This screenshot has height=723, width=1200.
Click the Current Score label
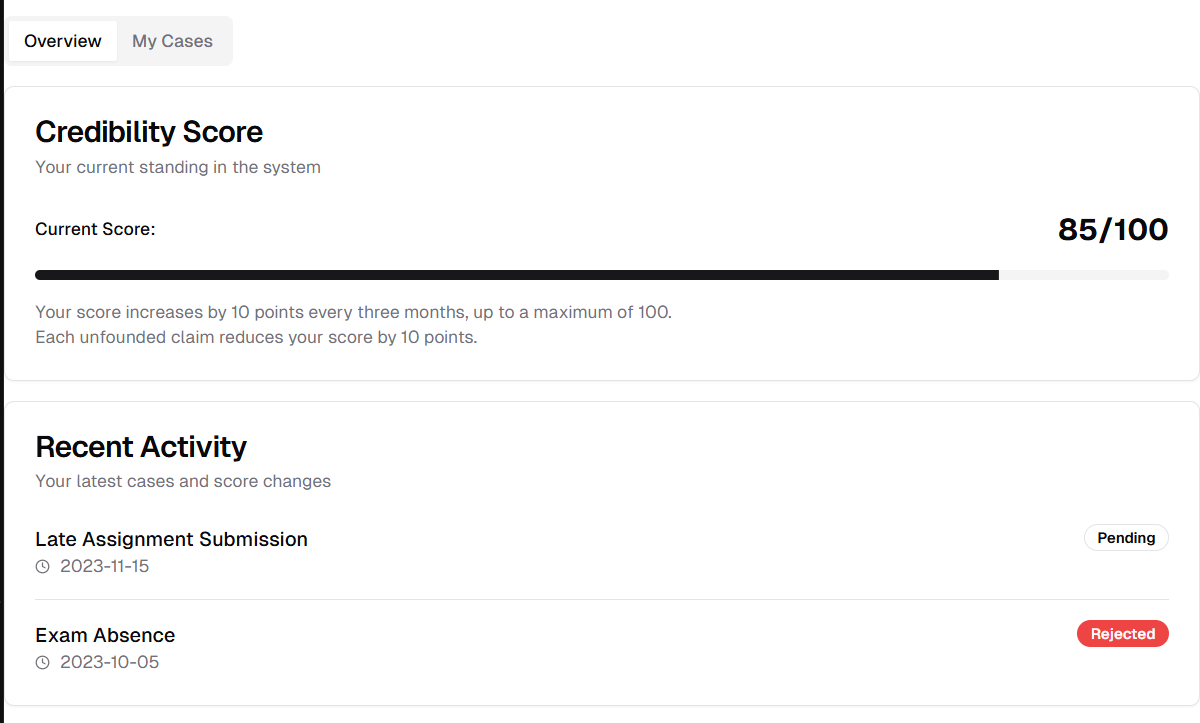click(x=95, y=229)
